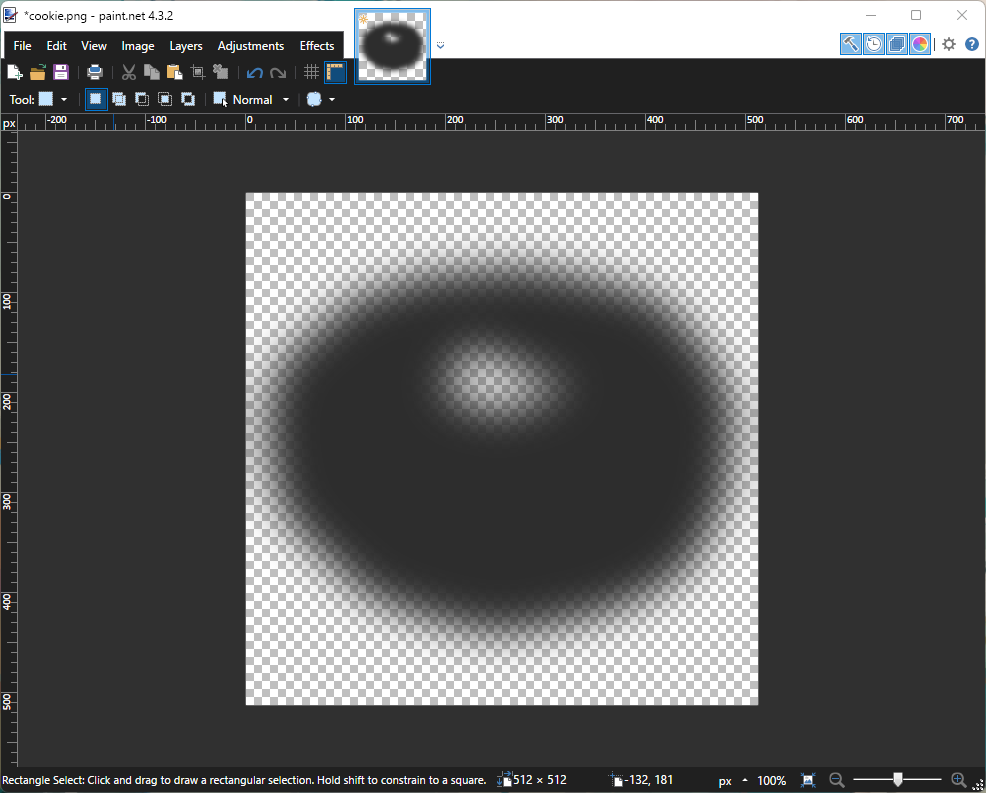This screenshot has height=793, width=986.
Task: Open the File menu
Action: point(22,46)
